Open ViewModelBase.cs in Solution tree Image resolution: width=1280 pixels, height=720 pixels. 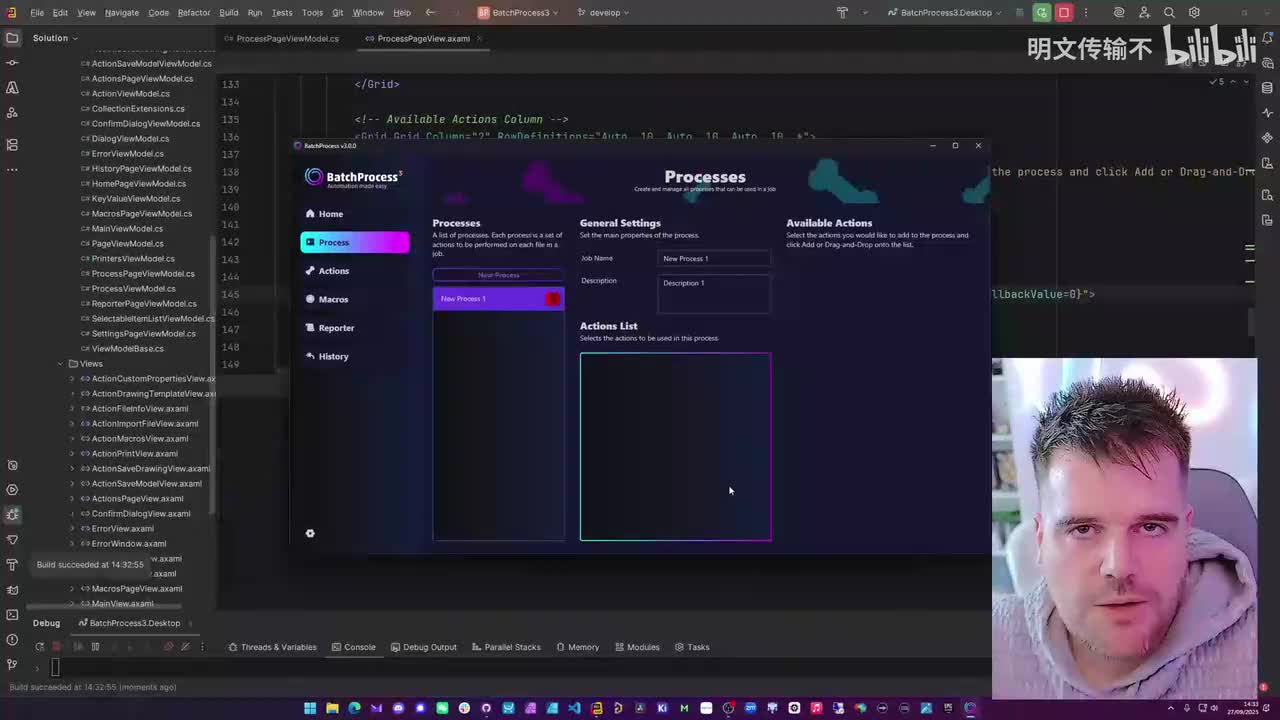(121, 349)
